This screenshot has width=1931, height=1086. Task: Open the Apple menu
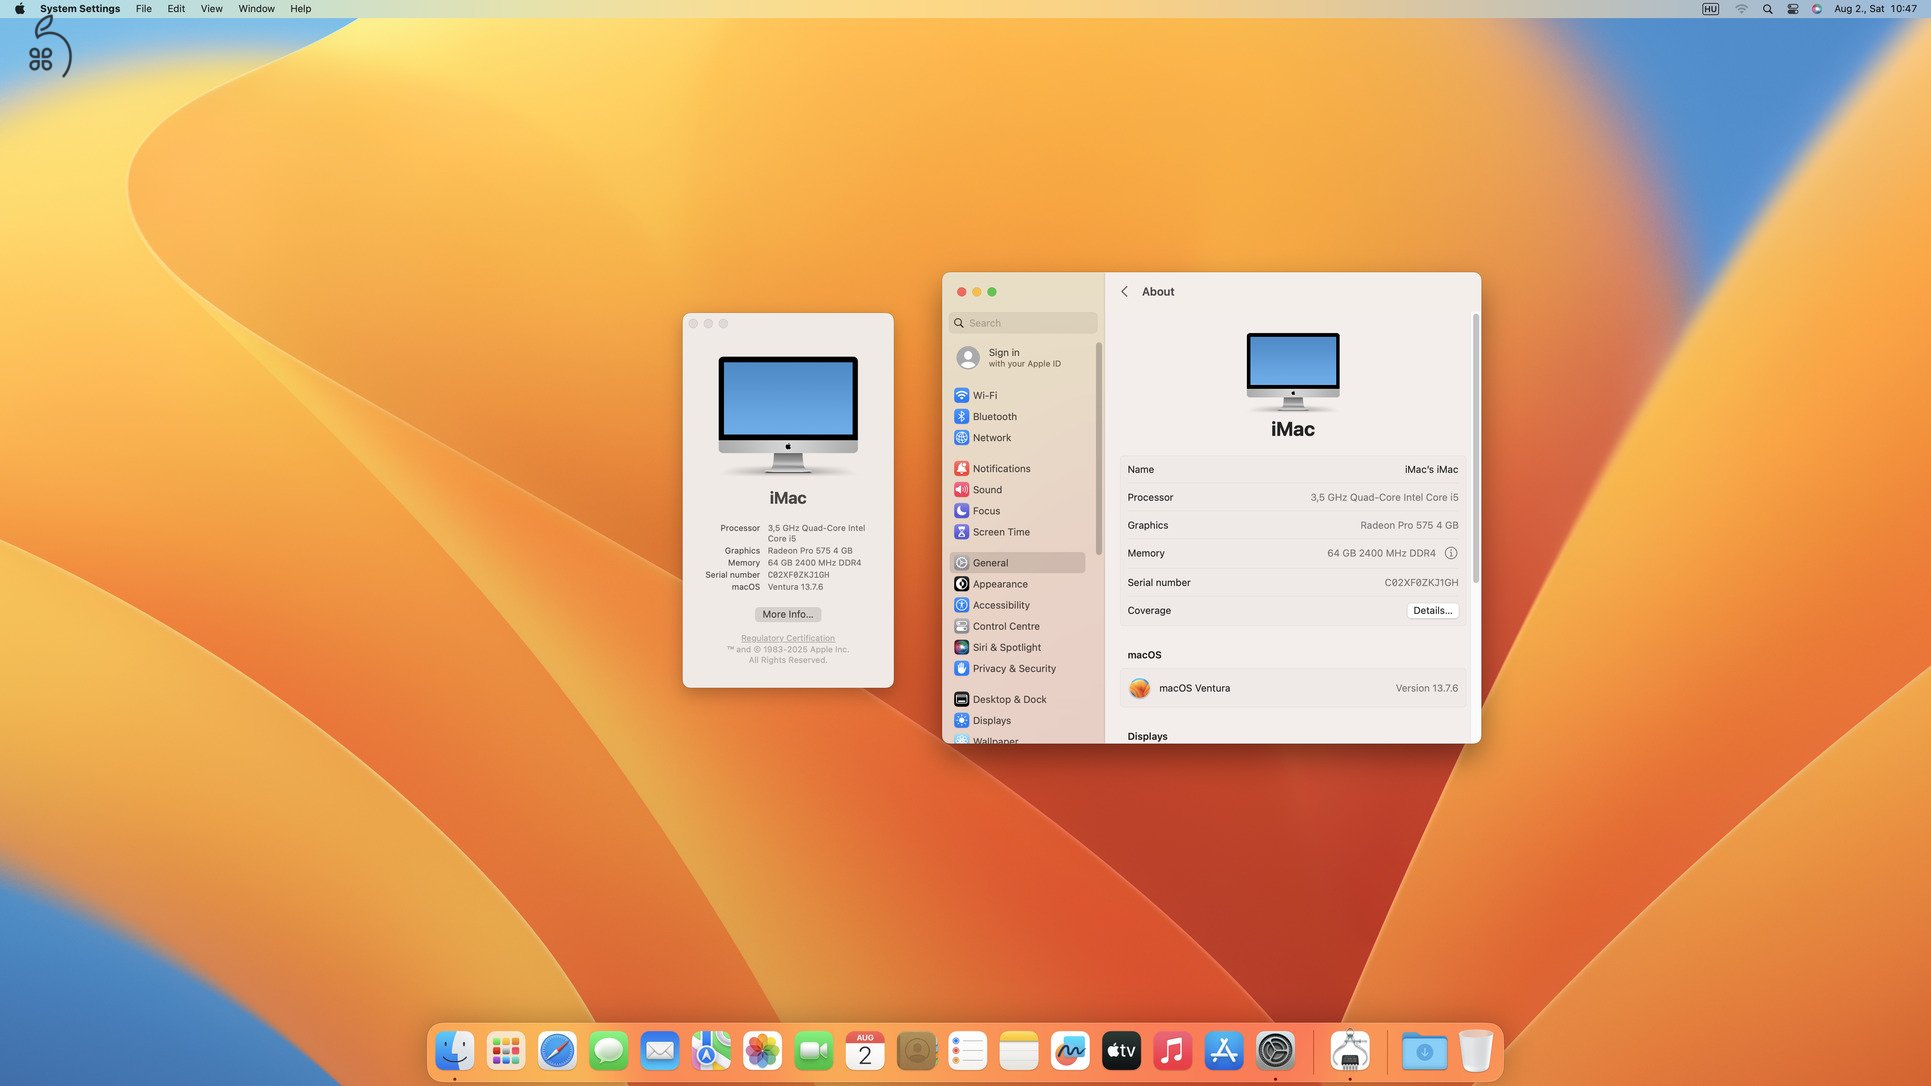pyautogui.click(x=19, y=9)
